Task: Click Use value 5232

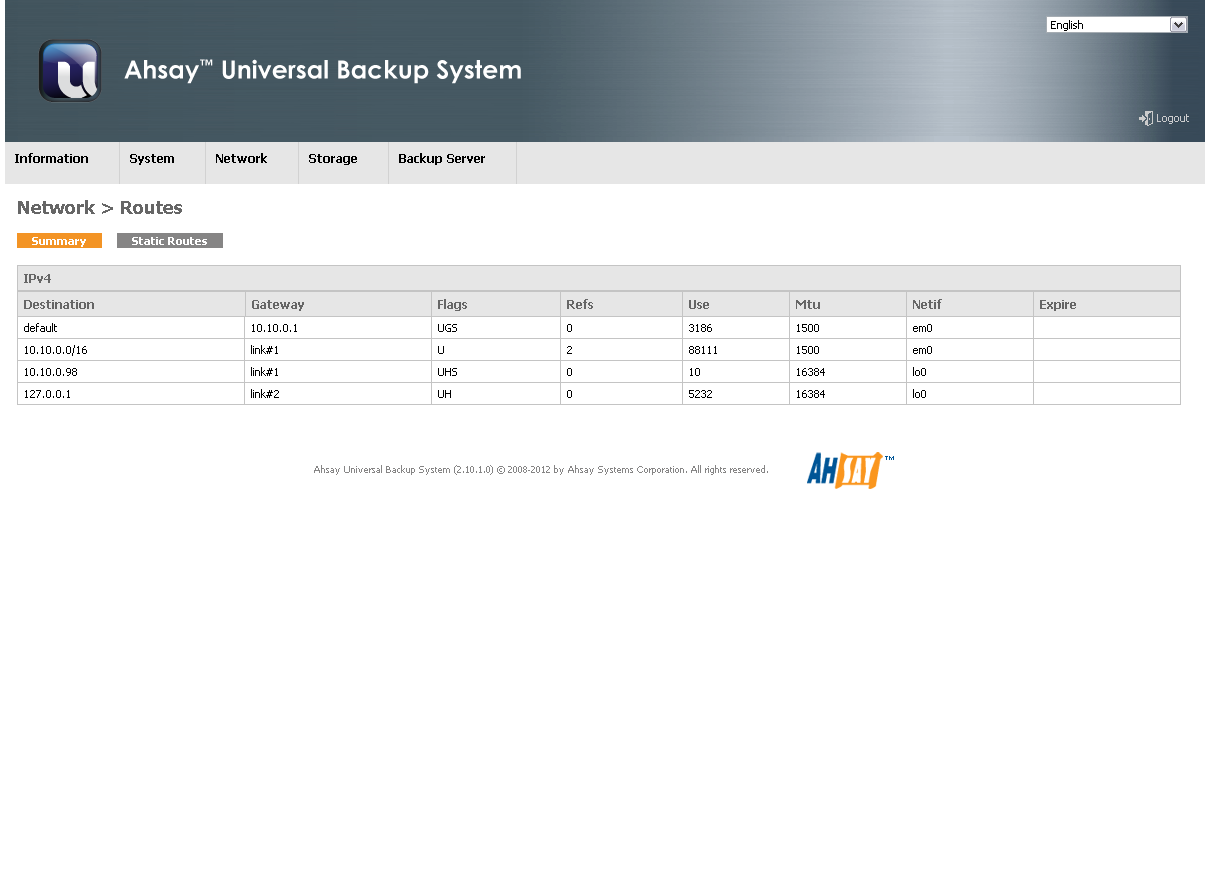Action: tap(700, 394)
